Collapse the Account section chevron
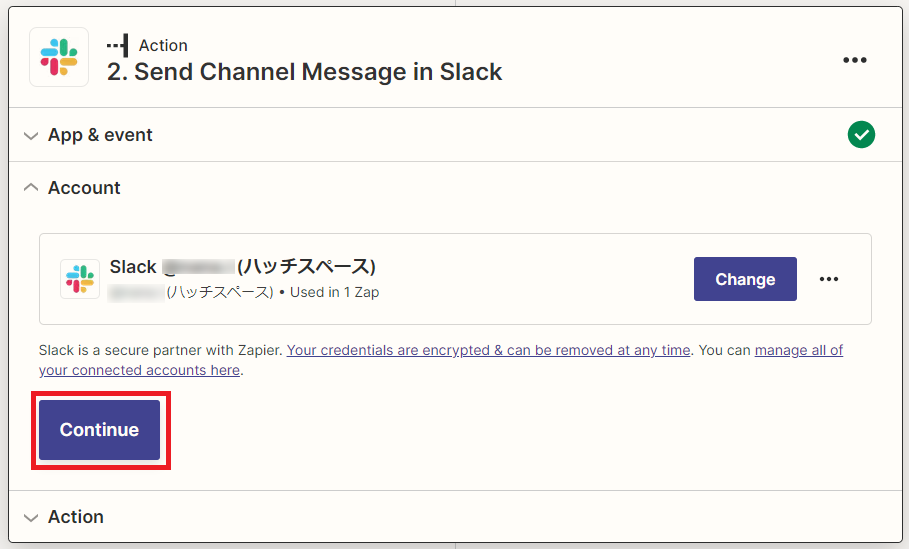The image size is (909, 549). coord(31,187)
